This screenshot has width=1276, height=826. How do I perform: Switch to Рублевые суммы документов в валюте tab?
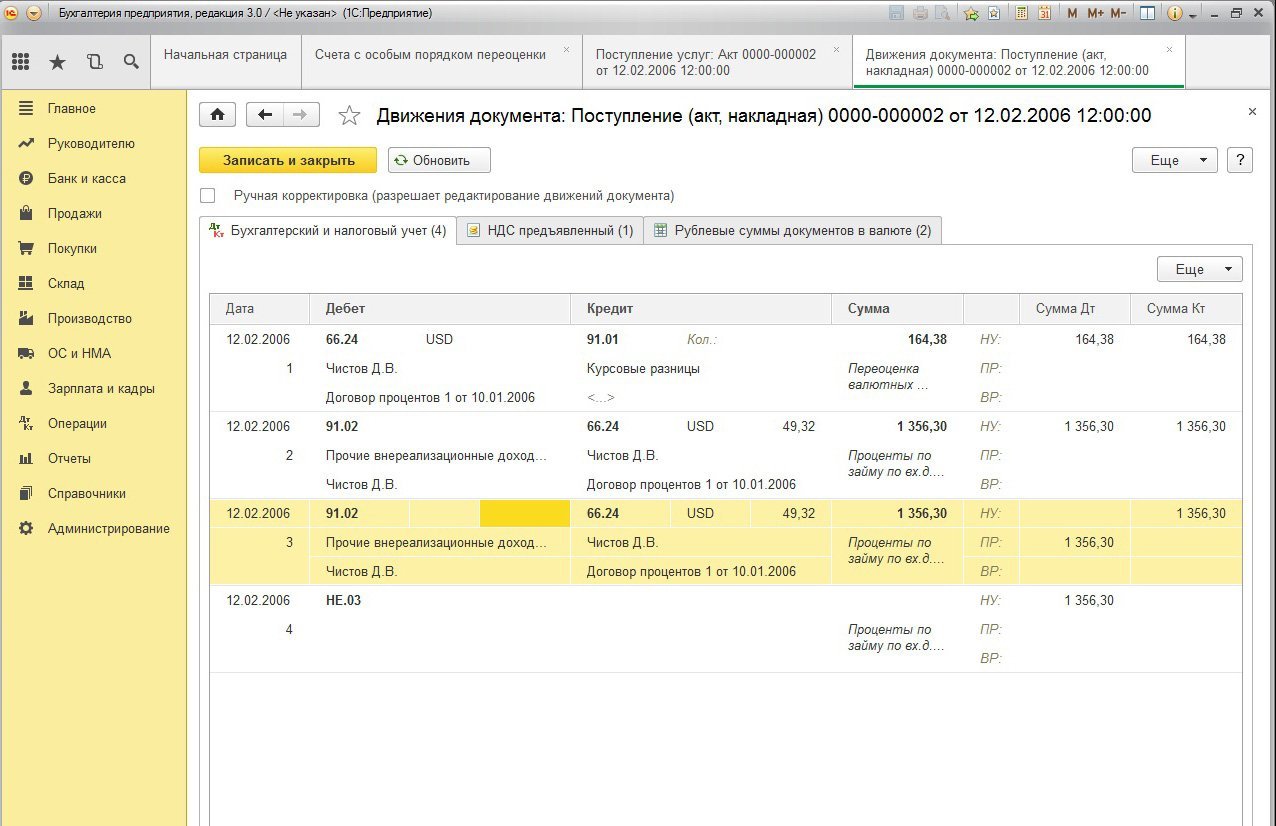(x=792, y=230)
